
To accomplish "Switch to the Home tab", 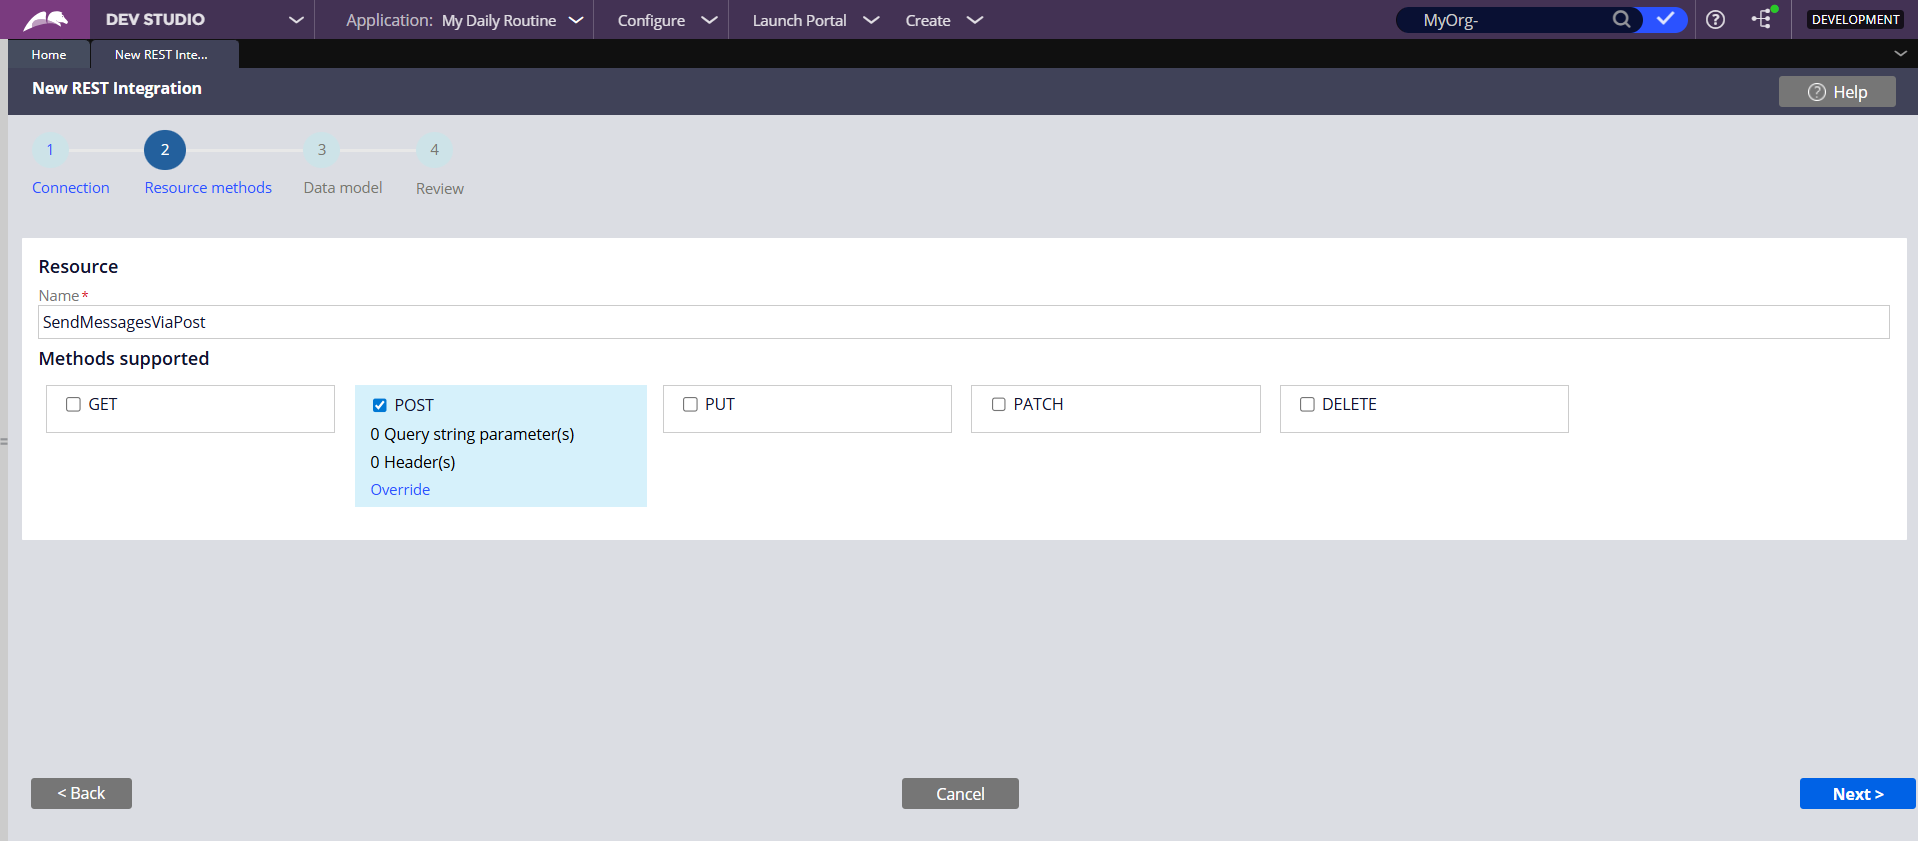I will (x=49, y=55).
